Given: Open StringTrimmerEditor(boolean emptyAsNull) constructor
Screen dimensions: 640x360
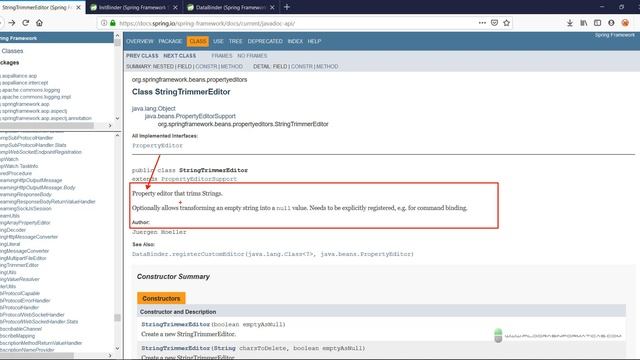Looking at the screenshot, I should click(x=176, y=324).
